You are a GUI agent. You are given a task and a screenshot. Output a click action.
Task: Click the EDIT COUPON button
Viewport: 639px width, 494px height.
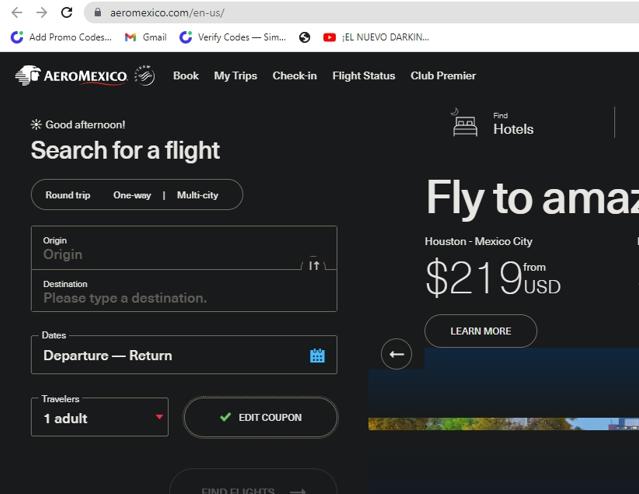pyautogui.click(x=261, y=417)
